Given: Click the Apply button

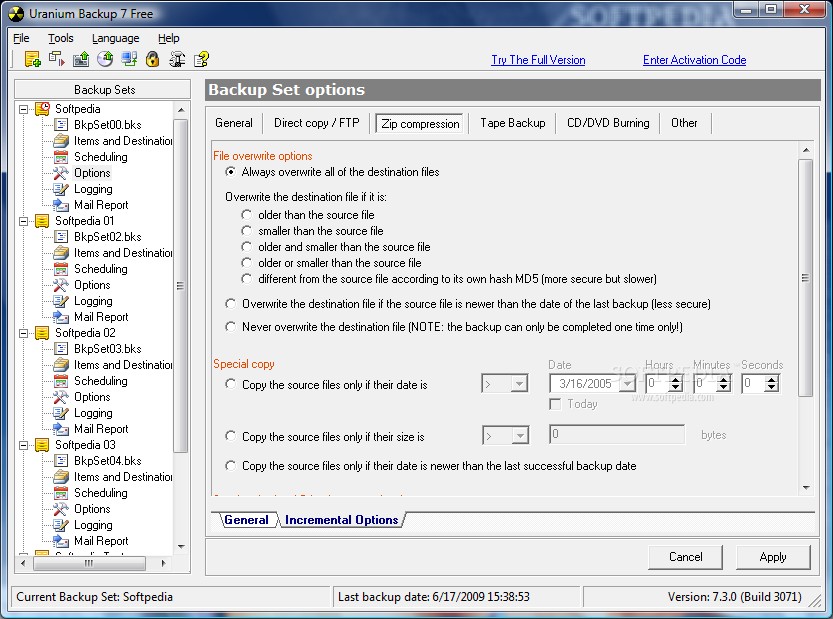Looking at the screenshot, I should pyautogui.click(x=773, y=557).
